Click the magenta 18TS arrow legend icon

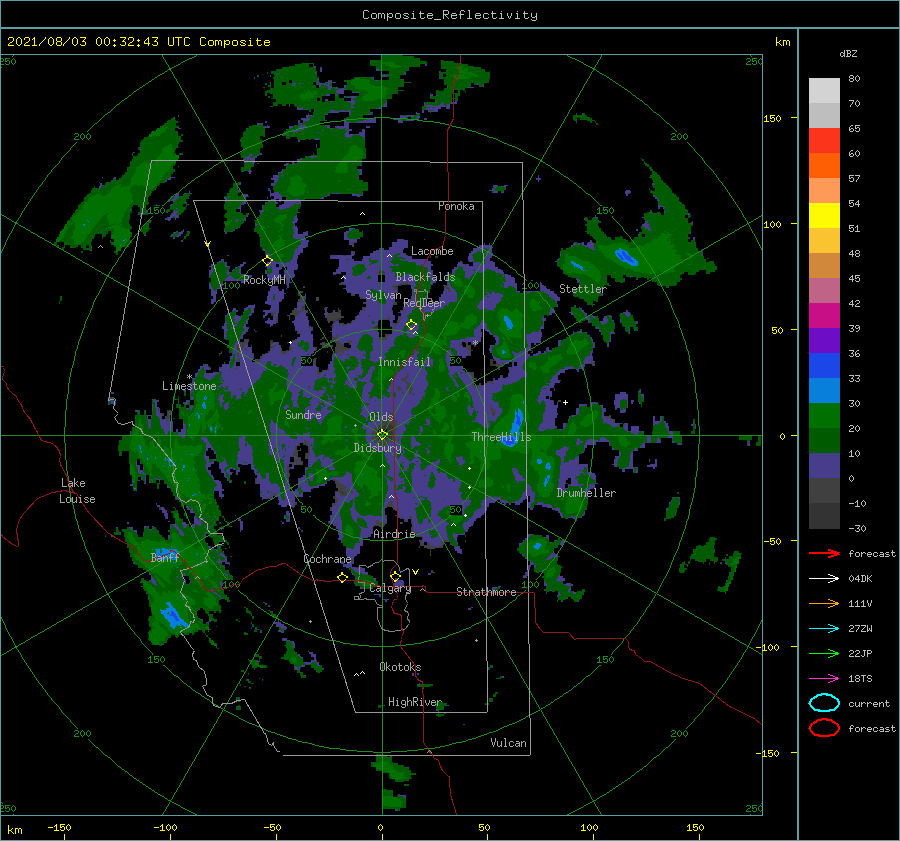(824, 679)
